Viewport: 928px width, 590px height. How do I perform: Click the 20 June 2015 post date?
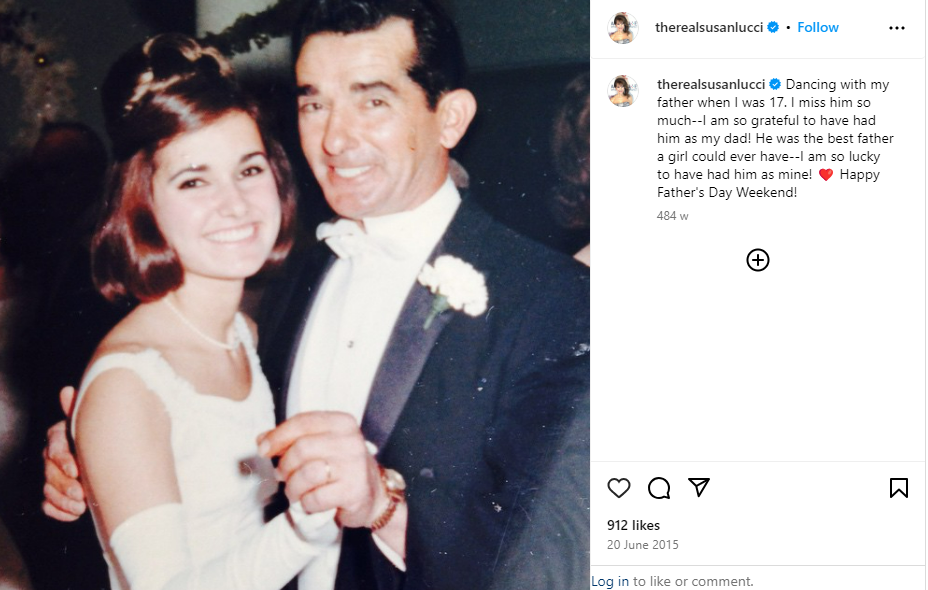[643, 544]
